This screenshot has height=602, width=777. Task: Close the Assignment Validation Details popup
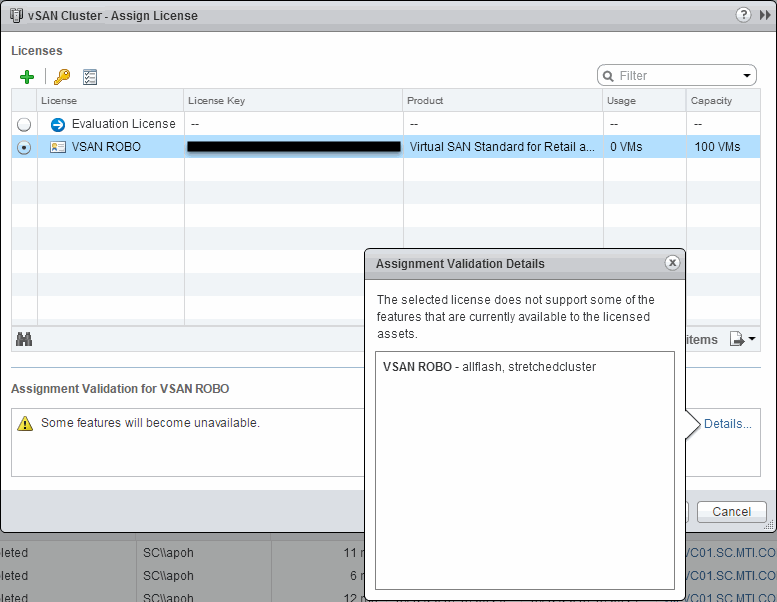pos(672,263)
